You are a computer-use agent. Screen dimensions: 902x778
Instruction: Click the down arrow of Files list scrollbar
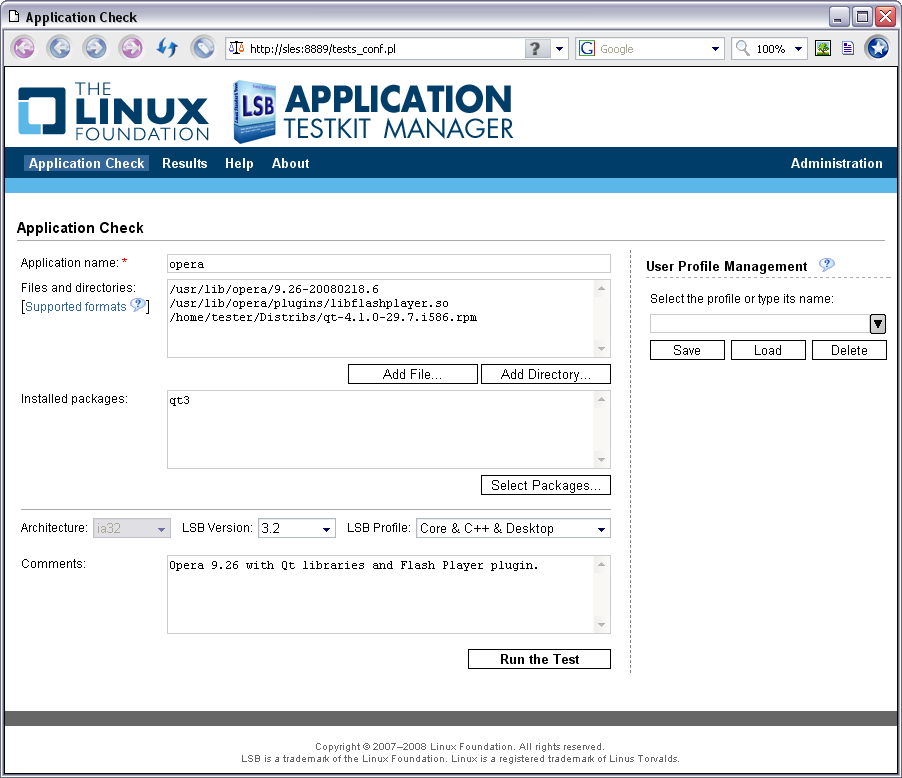point(601,349)
